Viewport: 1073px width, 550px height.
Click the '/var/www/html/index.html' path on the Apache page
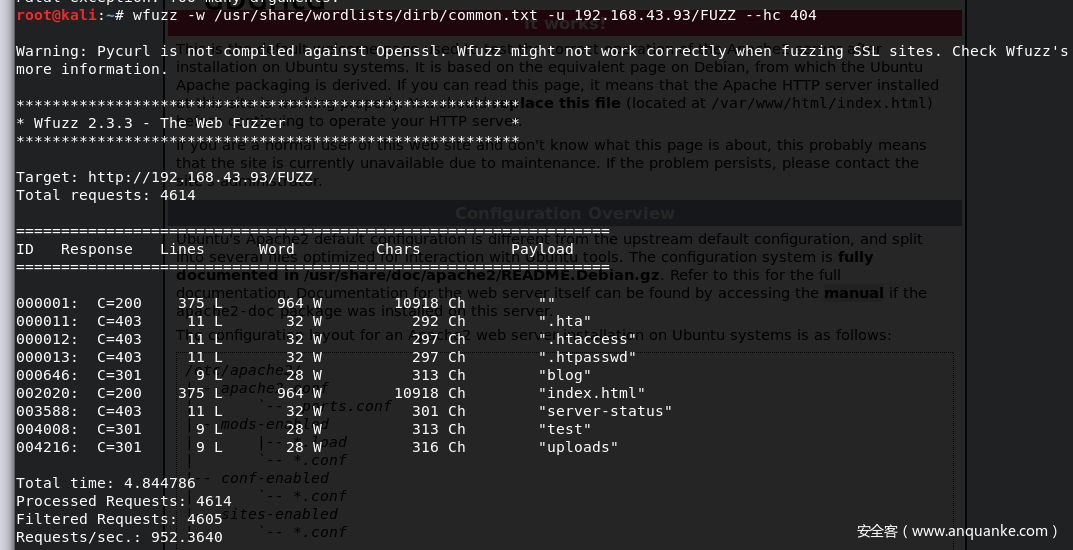[x=819, y=103]
